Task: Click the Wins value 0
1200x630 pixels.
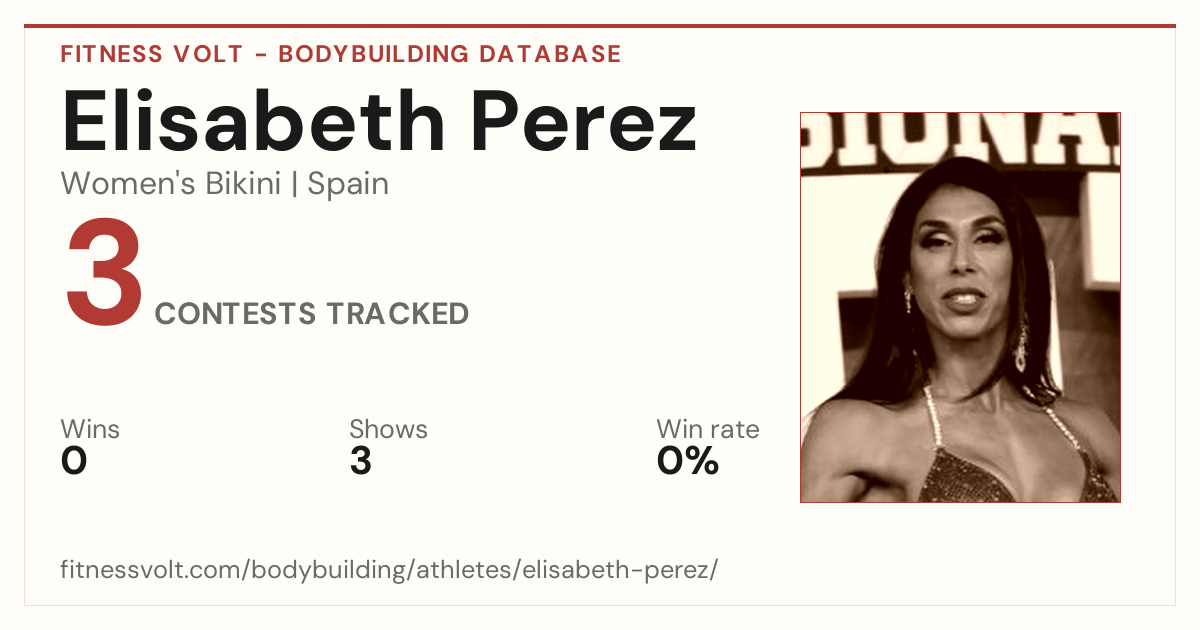Action: [x=74, y=462]
